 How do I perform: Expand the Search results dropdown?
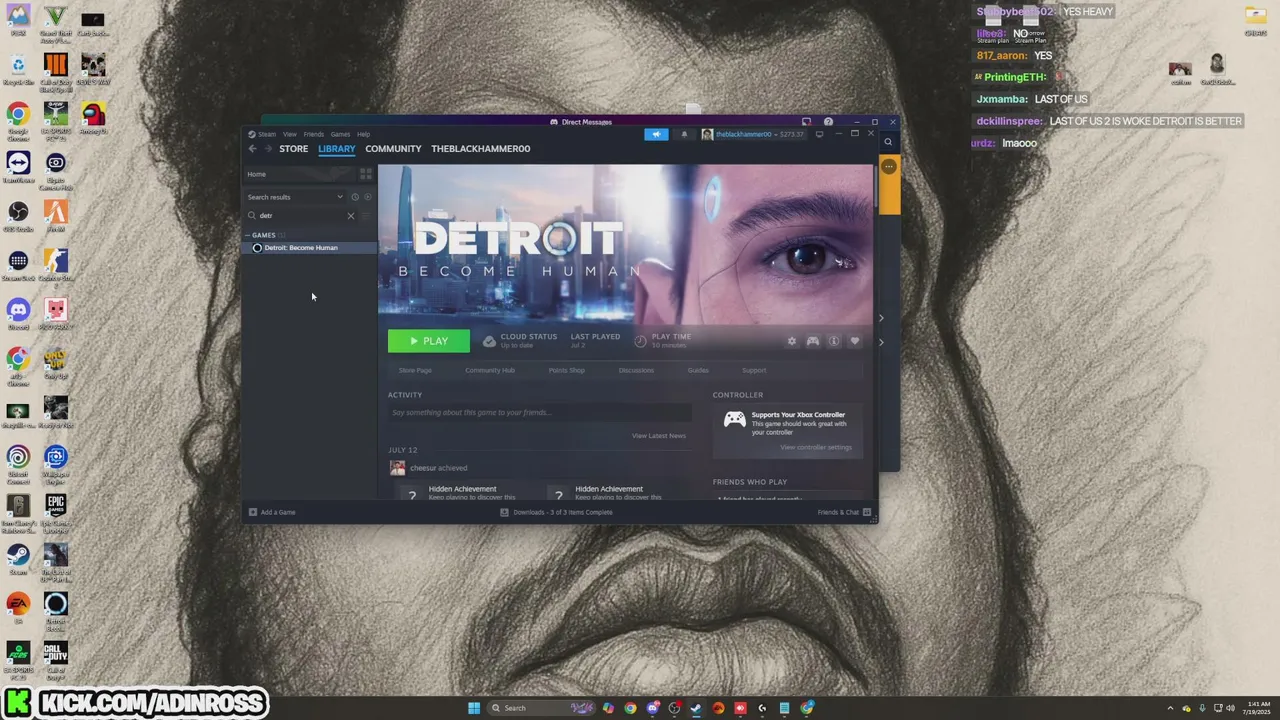point(295,197)
